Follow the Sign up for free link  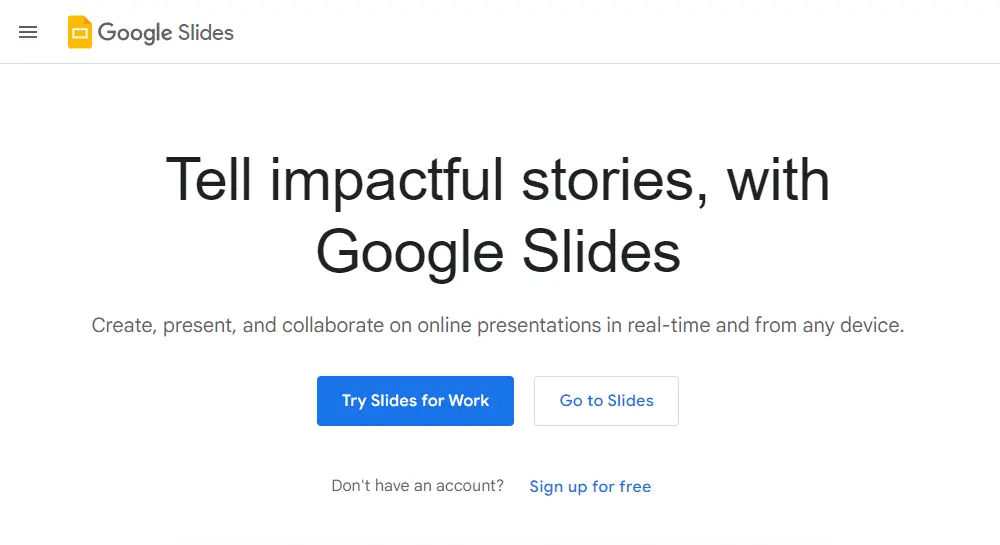pos(590,487)
